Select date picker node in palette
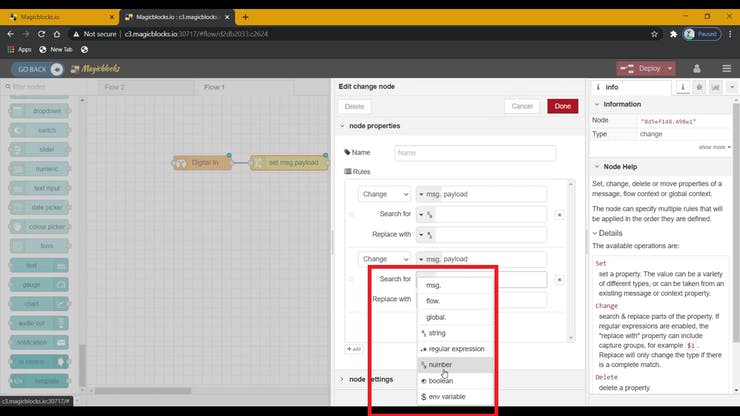 [40, 207]
